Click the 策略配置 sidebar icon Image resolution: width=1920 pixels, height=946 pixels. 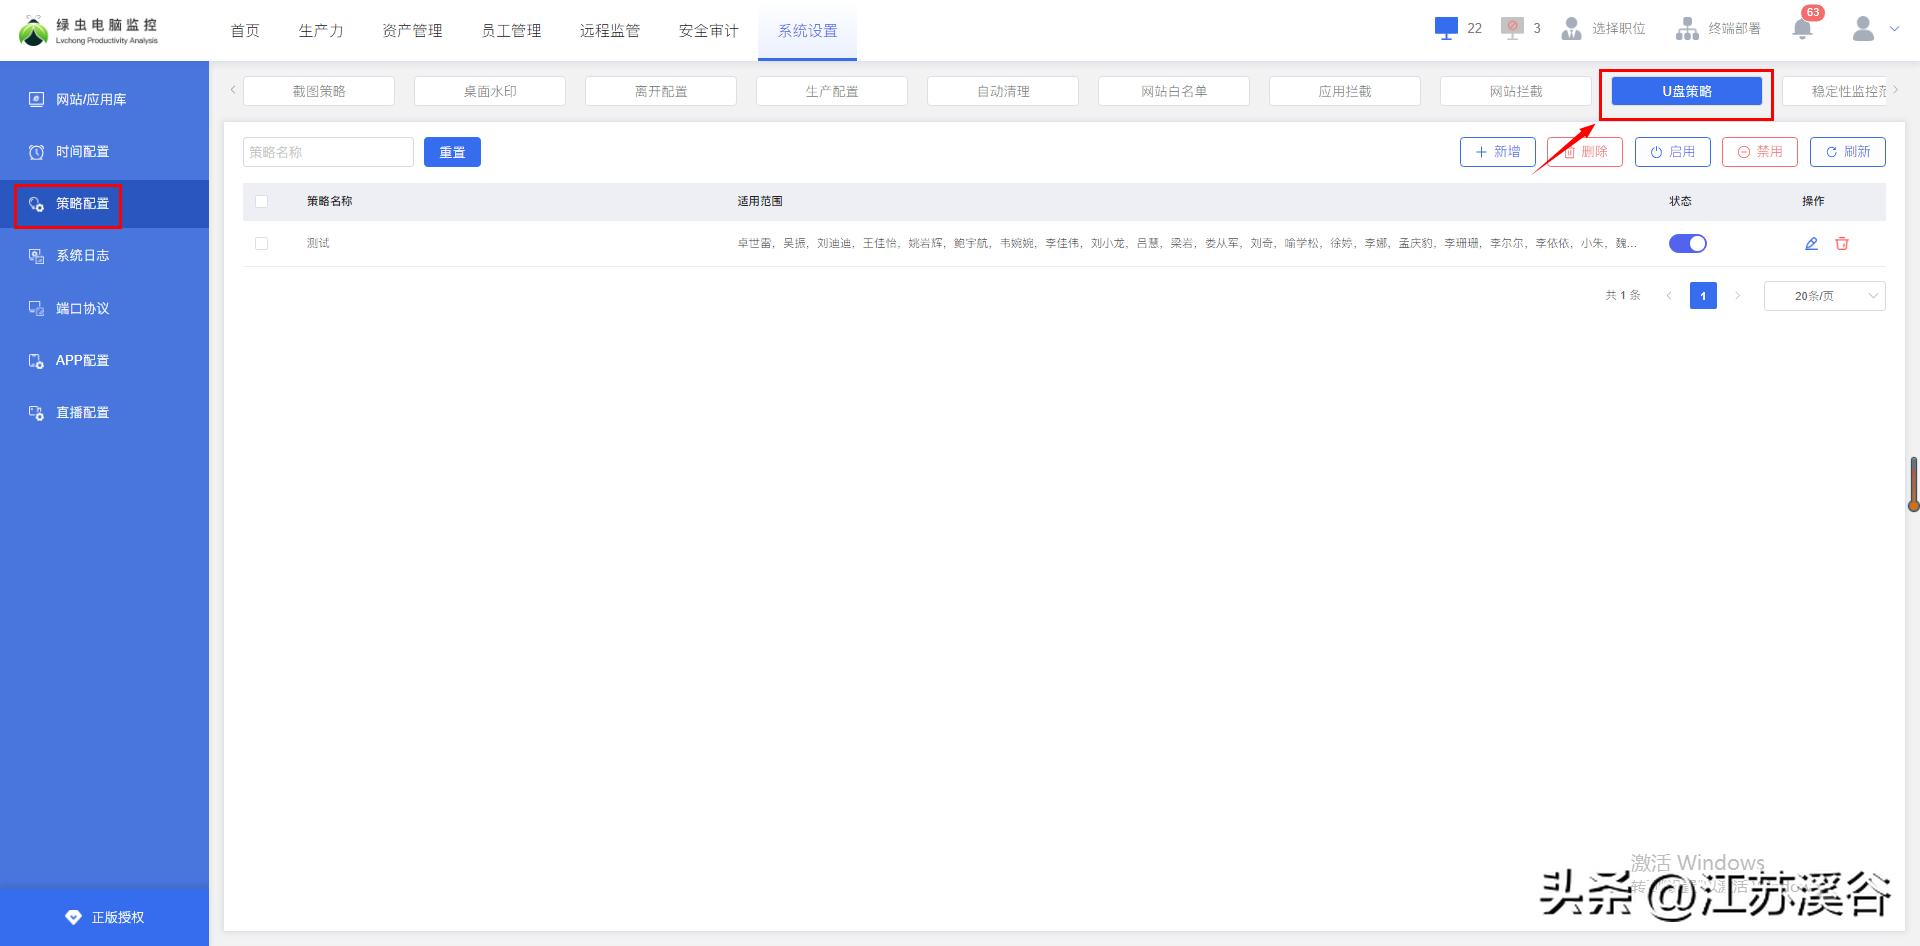click(x=36, y=204)
